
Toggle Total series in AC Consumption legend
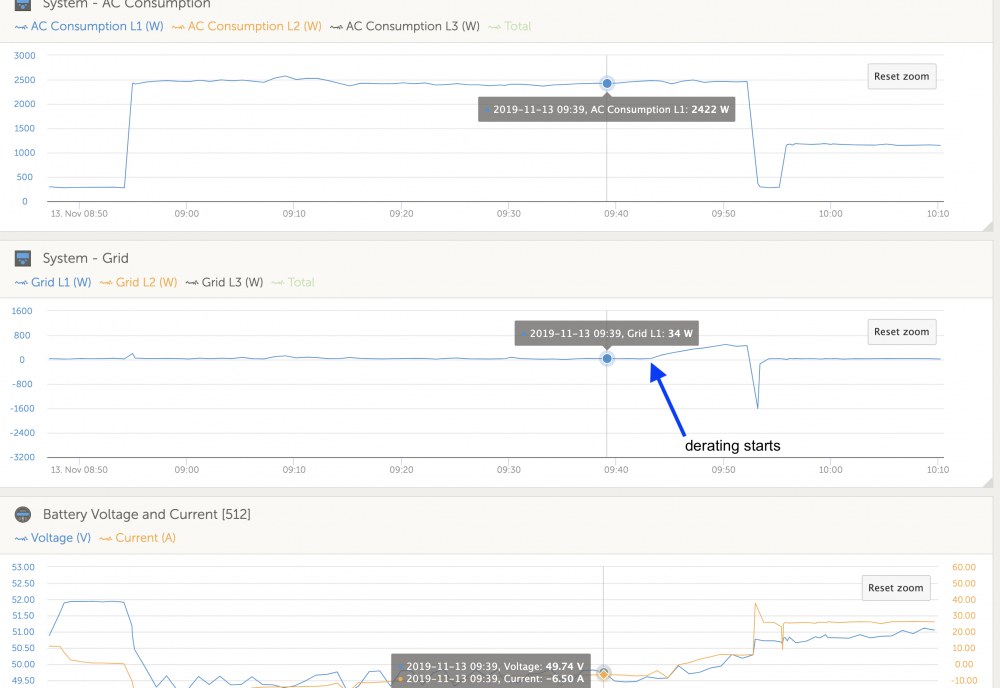pyautogui.click(x=510, y=26)
